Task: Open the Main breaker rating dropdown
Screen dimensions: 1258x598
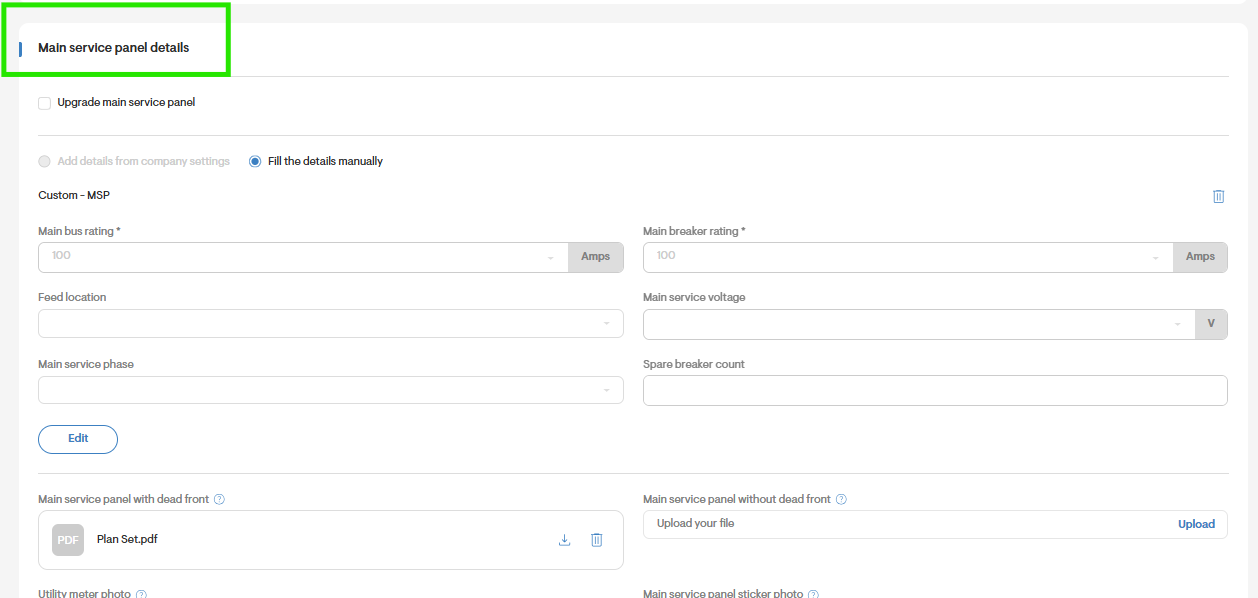Action: click(x=908, y=257)
